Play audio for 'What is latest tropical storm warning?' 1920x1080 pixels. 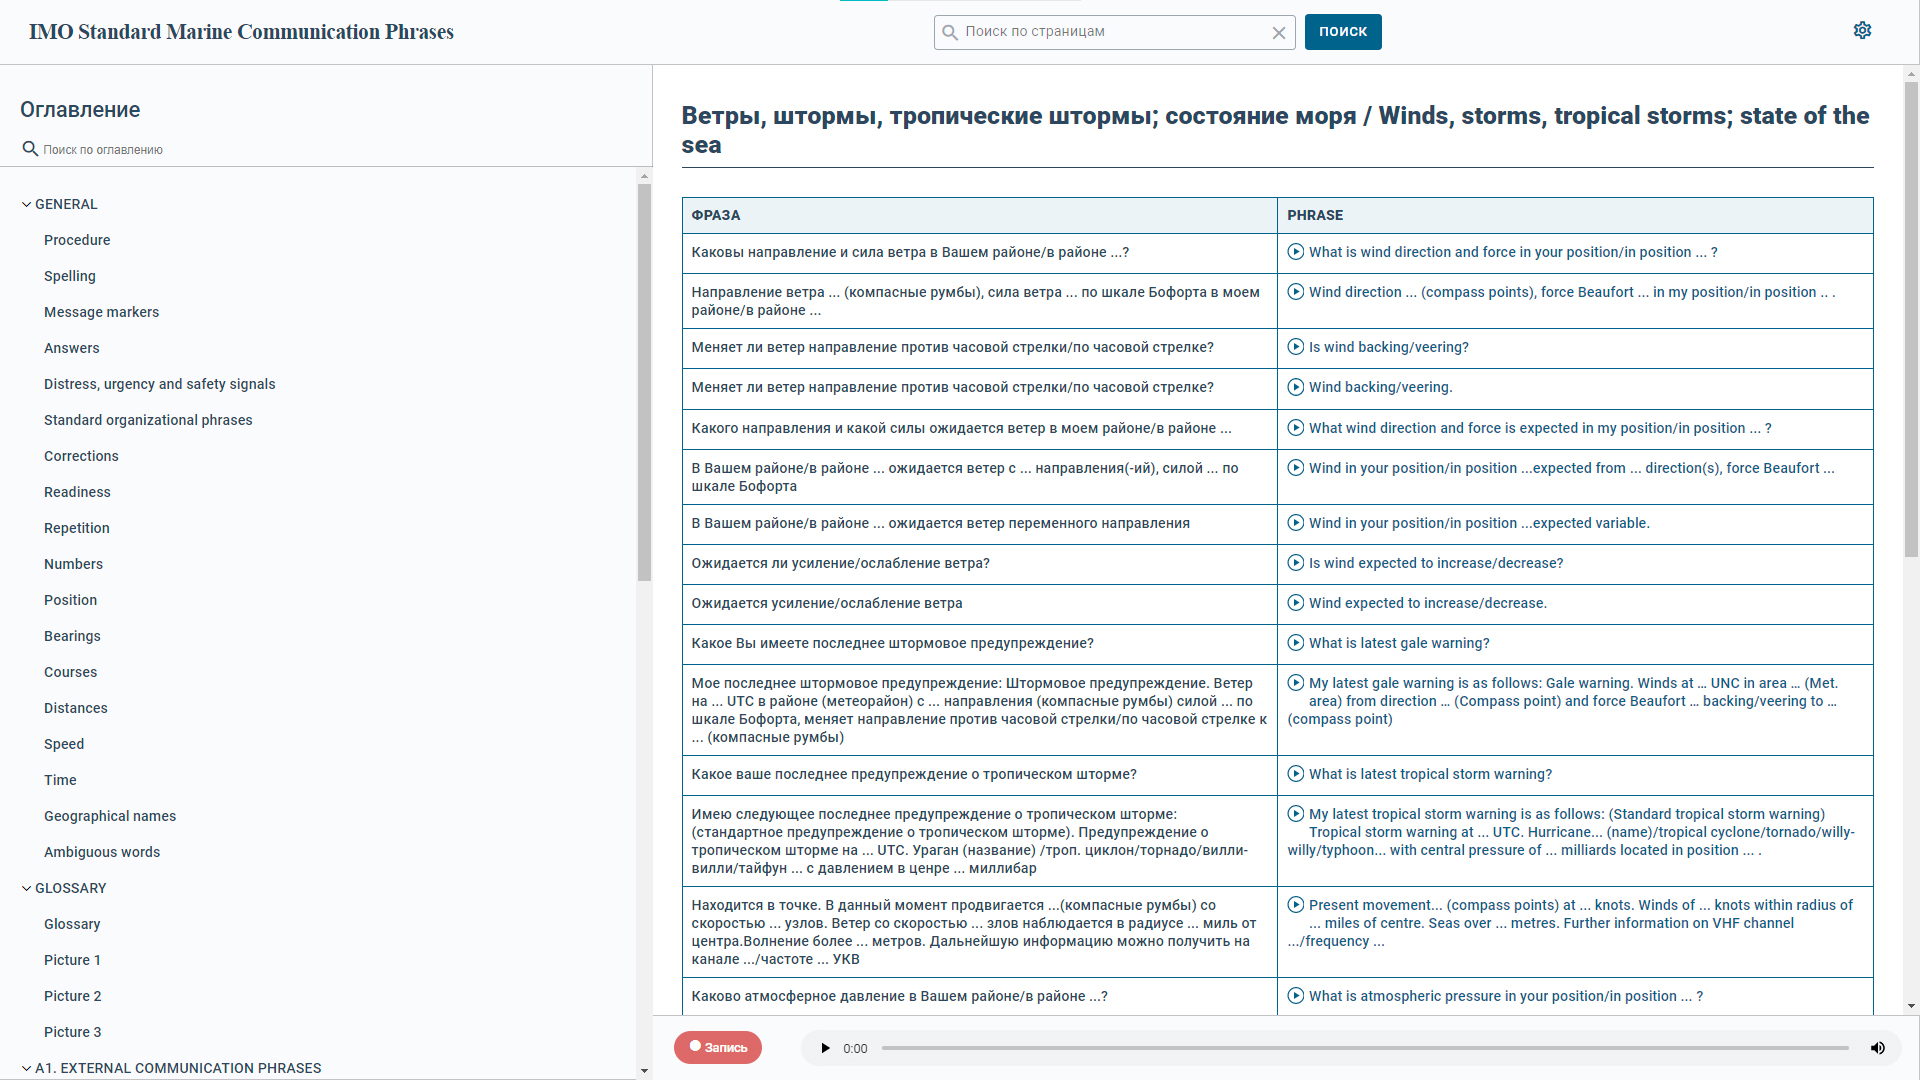tap(1296, 774)
